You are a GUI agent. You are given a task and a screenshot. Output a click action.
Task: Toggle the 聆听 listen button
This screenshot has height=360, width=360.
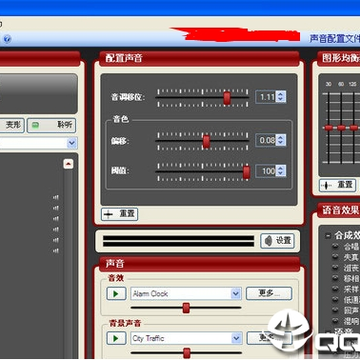coord(52,126)
